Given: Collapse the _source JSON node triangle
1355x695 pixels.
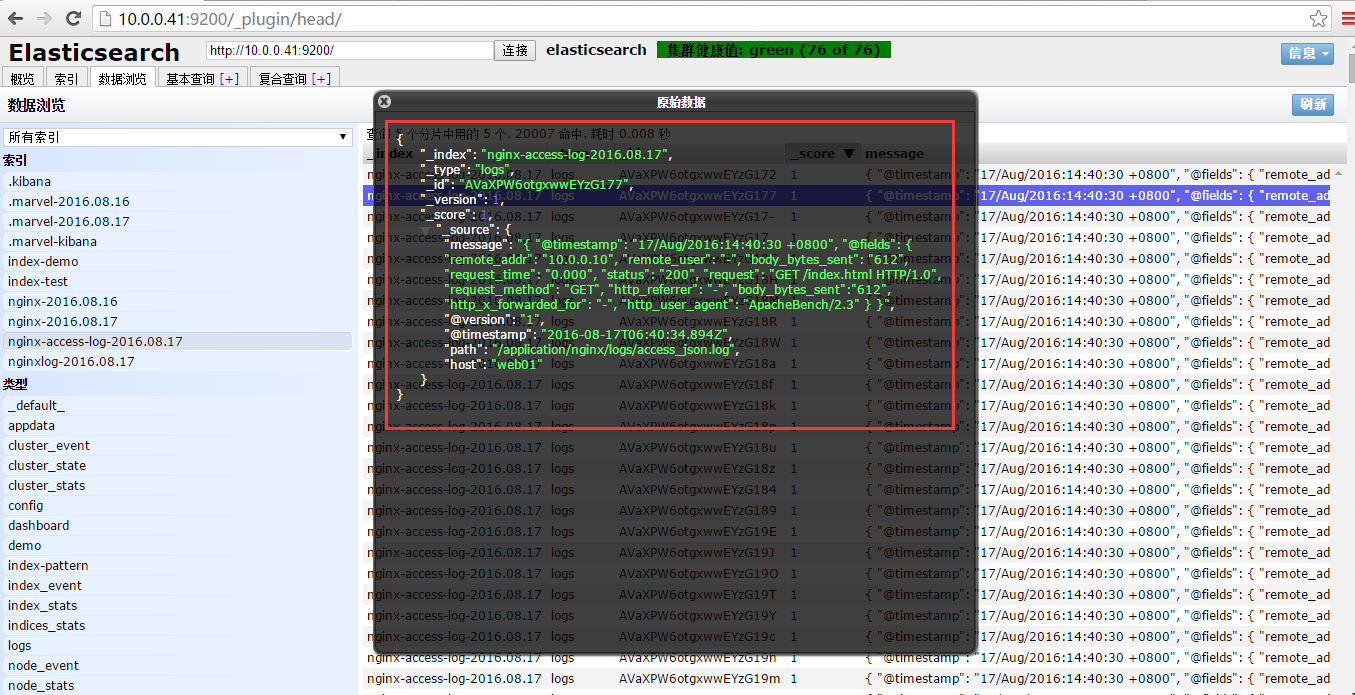Looking at the screenshot, I should click(427, 230).
